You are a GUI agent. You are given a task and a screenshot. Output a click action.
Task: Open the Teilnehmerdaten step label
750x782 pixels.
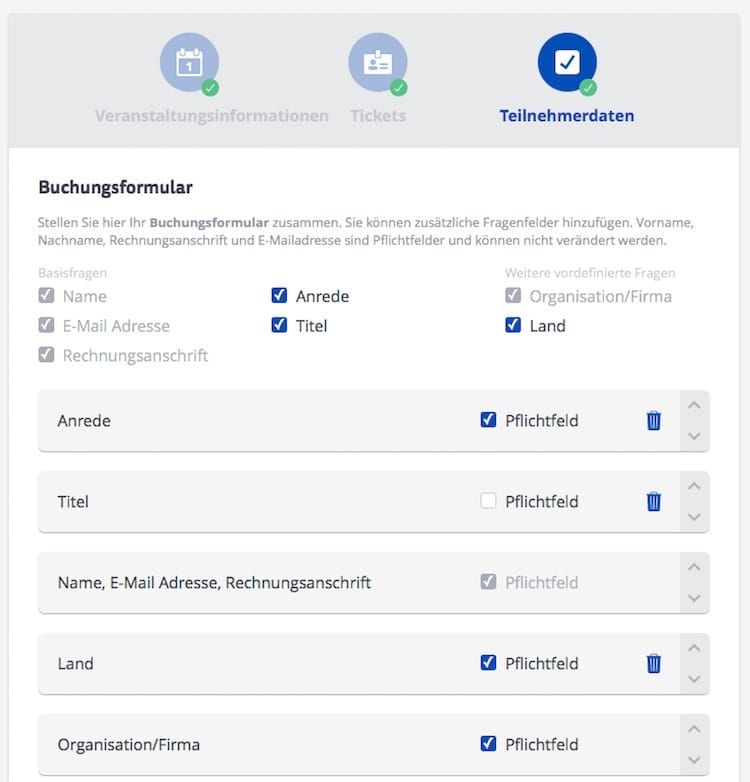point(567,116)
